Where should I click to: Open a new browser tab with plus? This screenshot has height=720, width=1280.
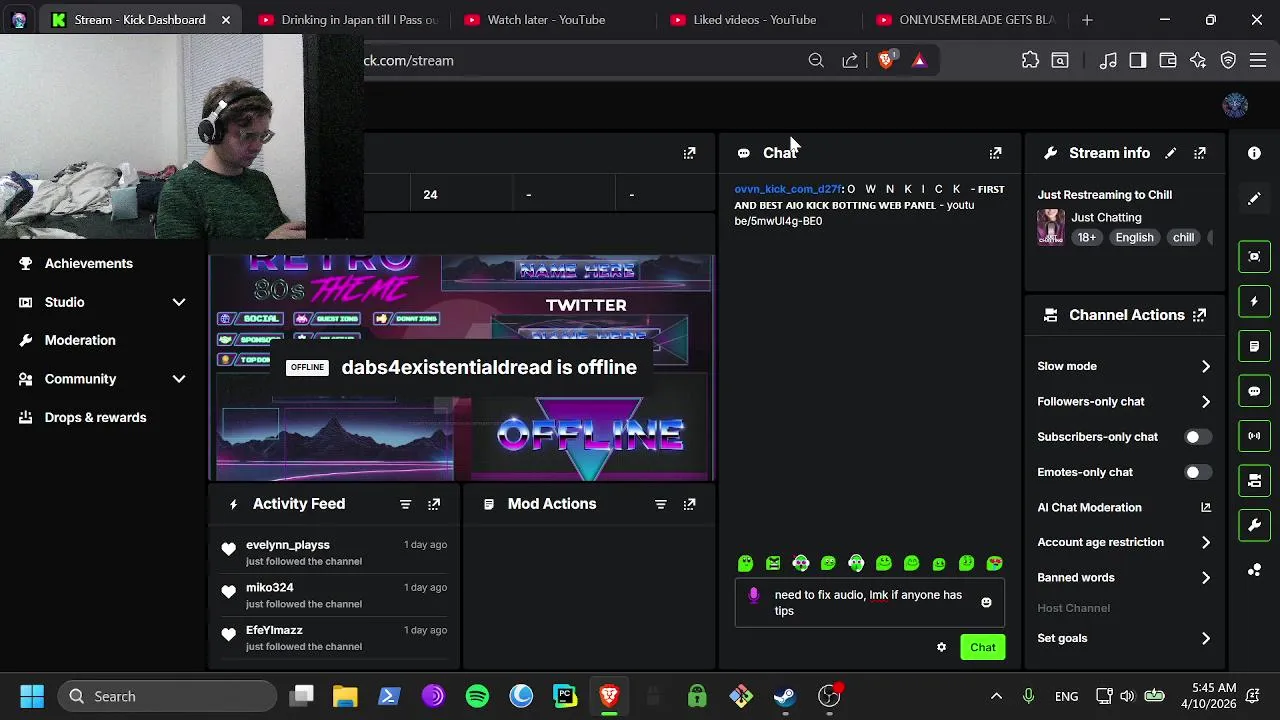pyautogui.click(x=1087, y=19)
